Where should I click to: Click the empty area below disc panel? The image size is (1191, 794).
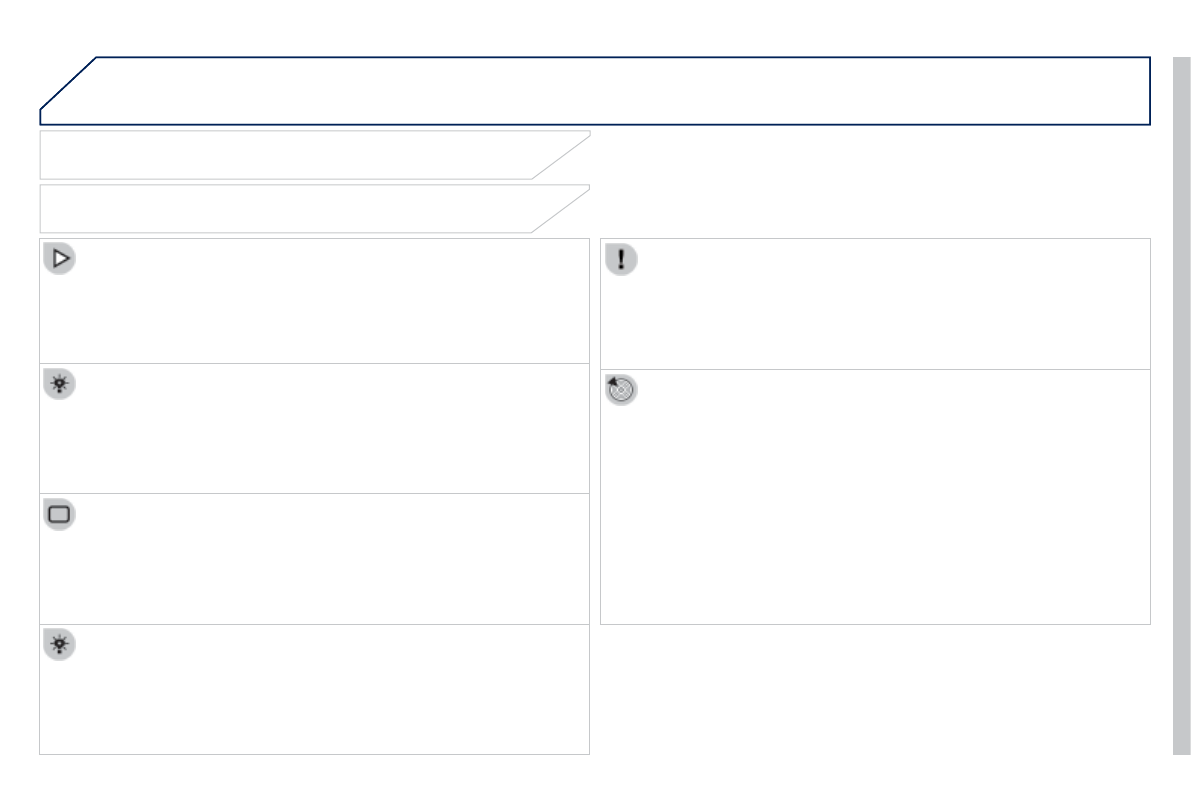pyautogui.click(x=875, y=690)
